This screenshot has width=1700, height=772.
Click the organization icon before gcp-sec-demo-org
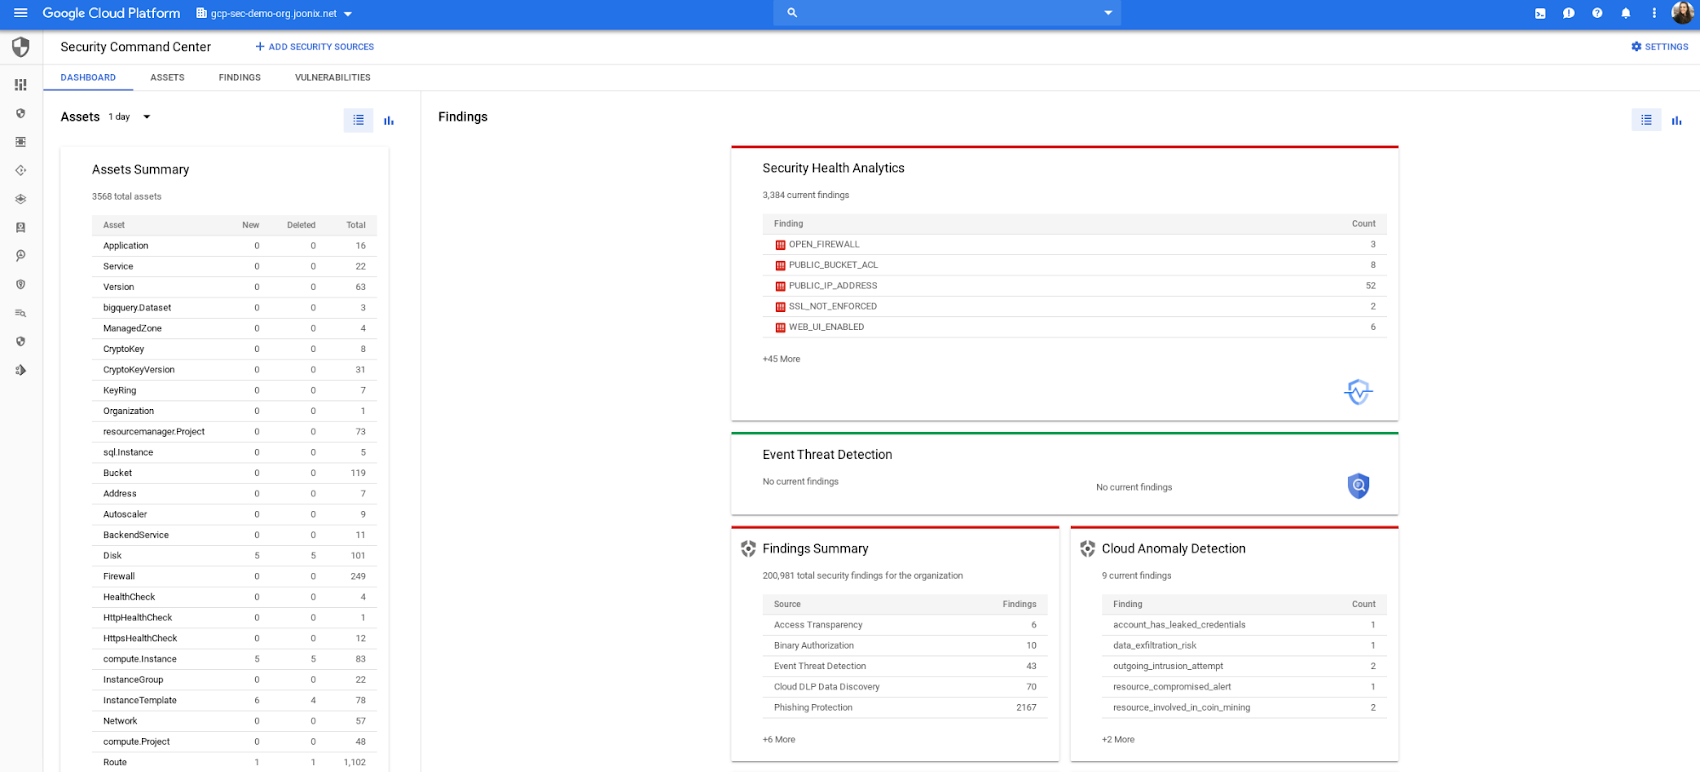(x=201, y=14)
